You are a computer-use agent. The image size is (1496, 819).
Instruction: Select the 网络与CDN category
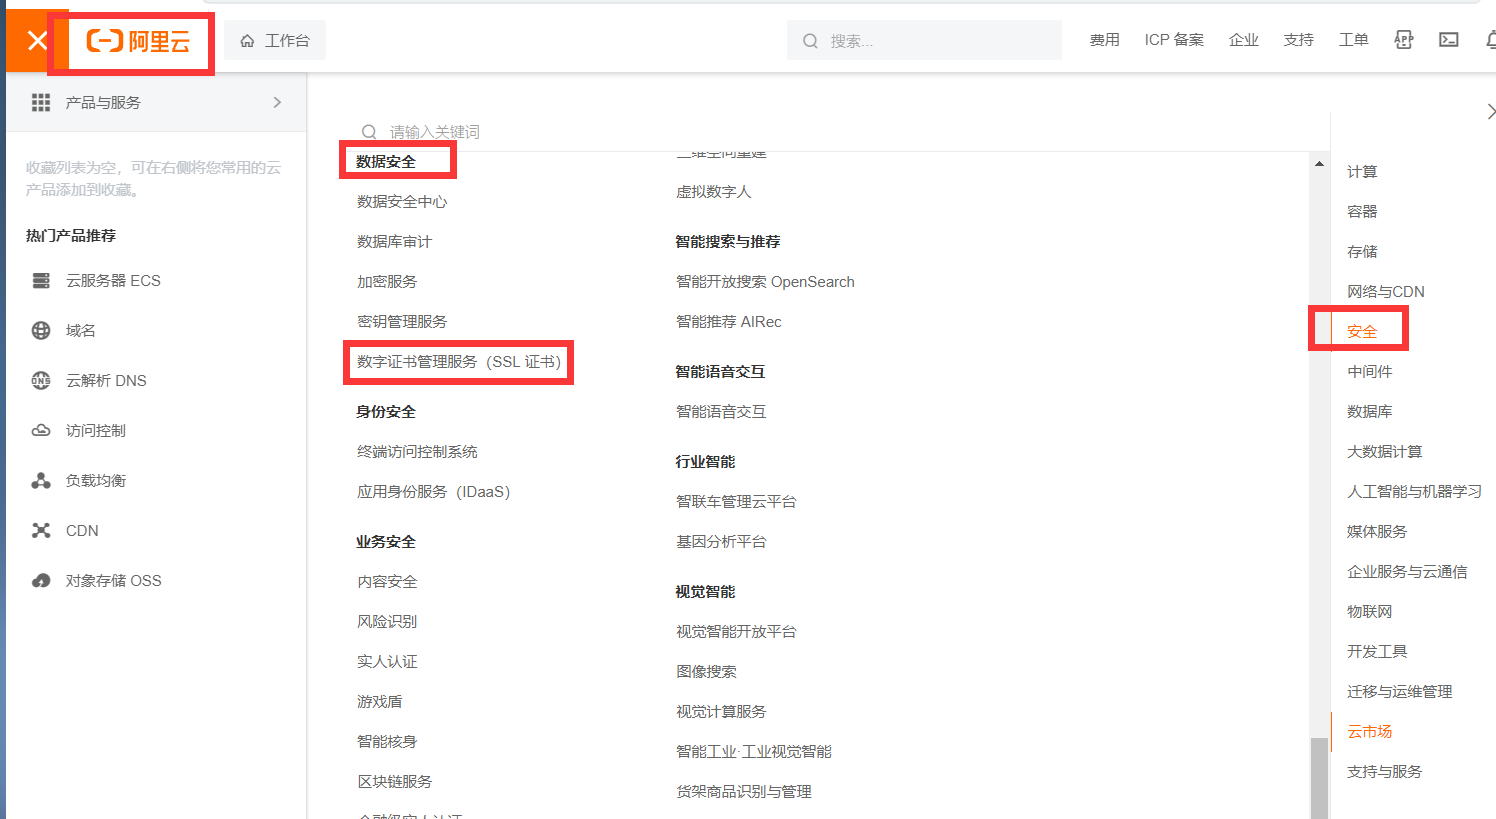(1385, 292)
